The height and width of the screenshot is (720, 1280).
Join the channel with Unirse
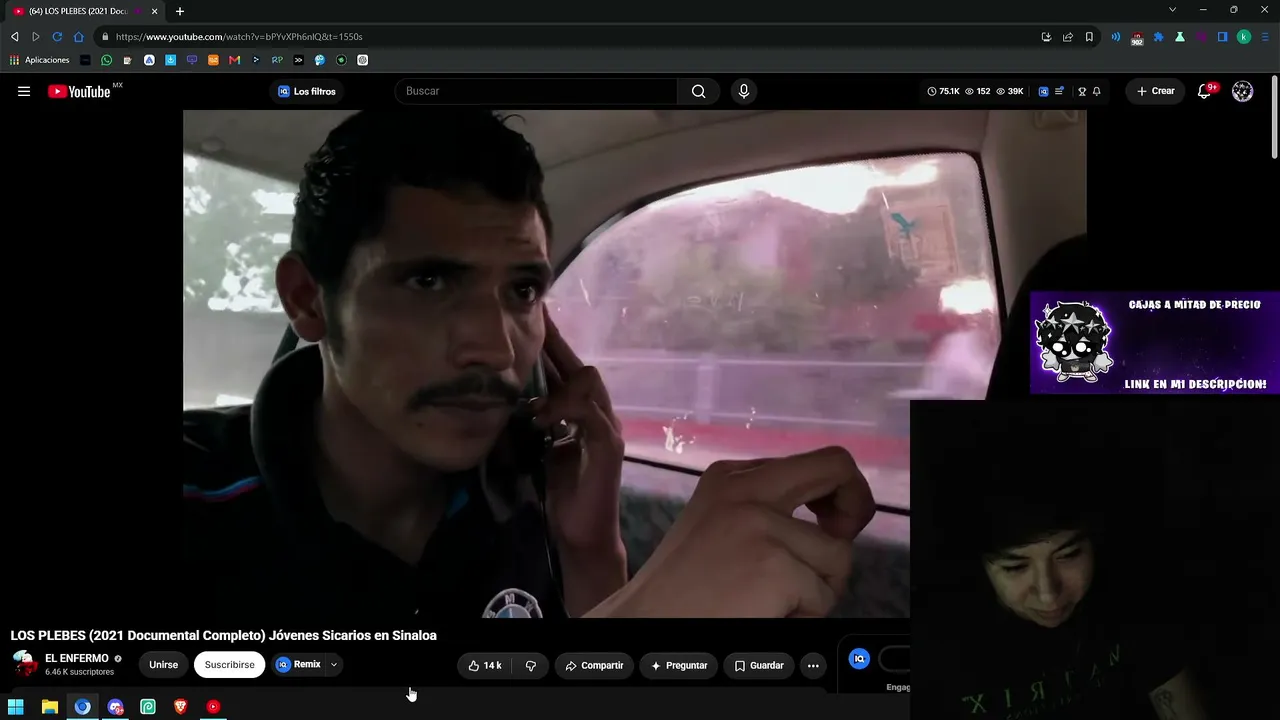(163, 665)
